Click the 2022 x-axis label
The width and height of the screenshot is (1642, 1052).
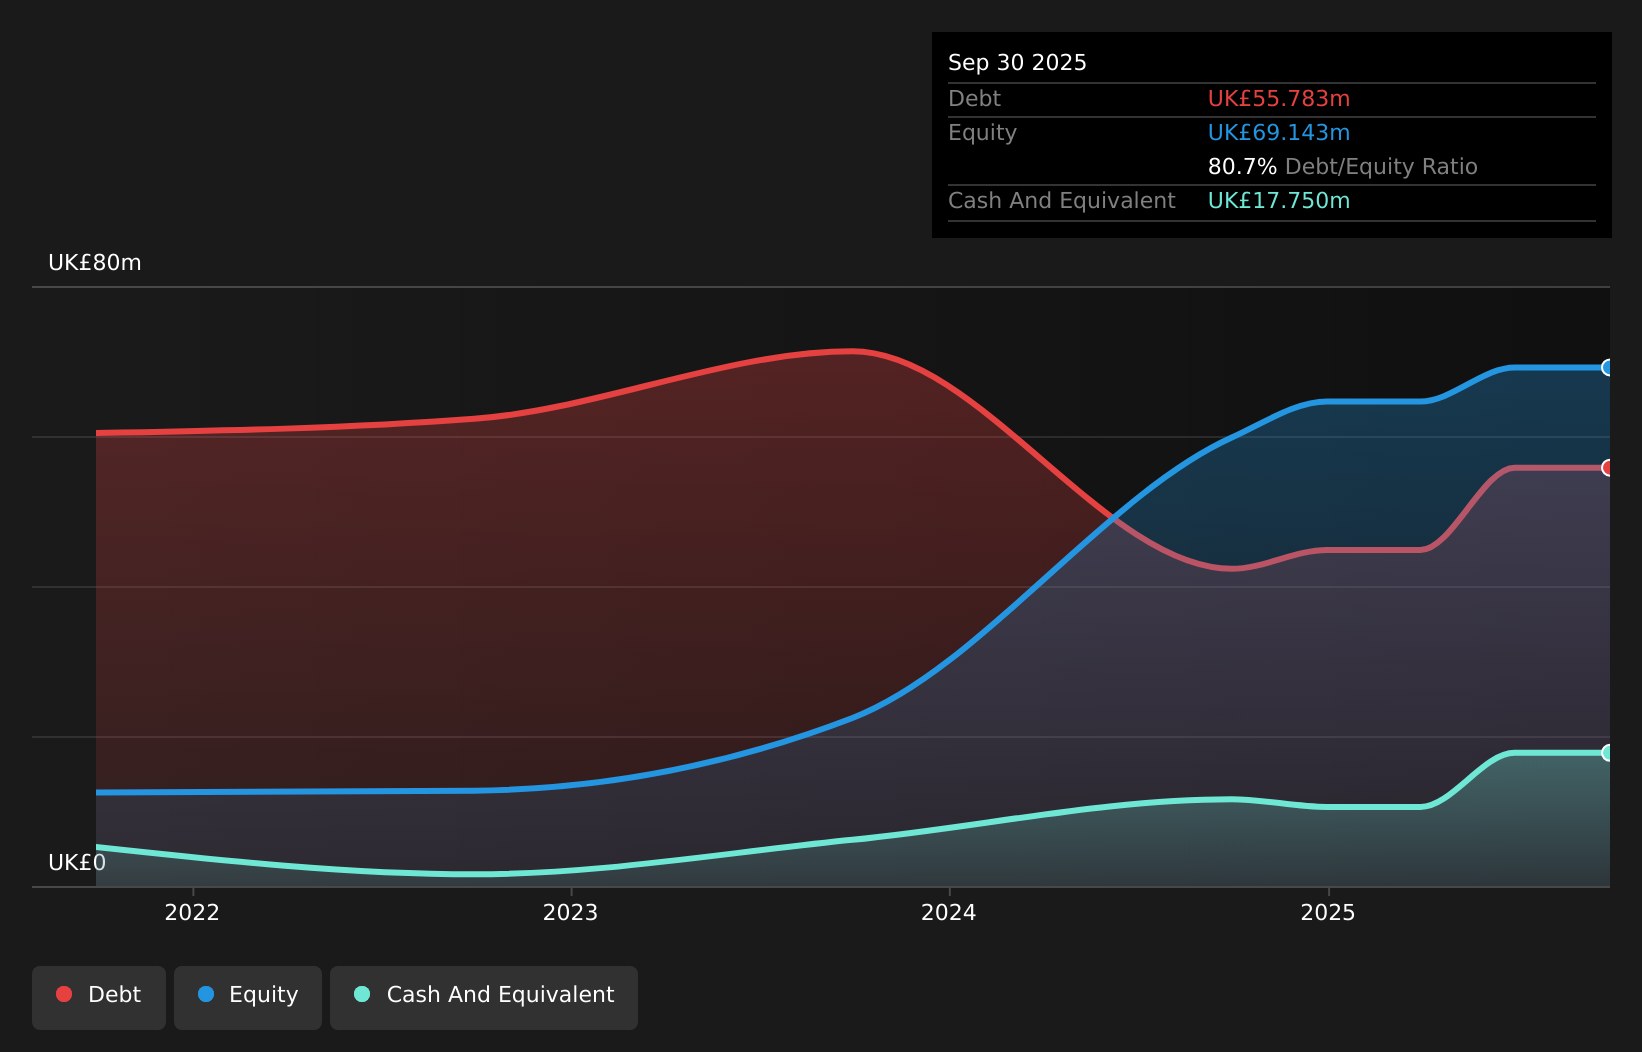coord(192,913)
